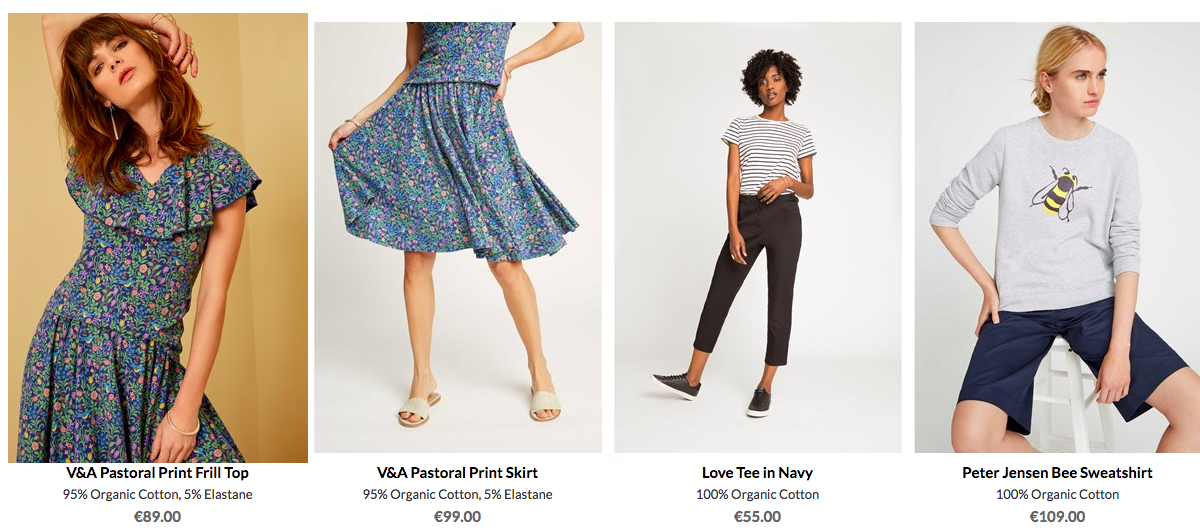
Task: Click 100% Organic Cotton under the Bee Sweatshirt
Action: [1057, 495]
